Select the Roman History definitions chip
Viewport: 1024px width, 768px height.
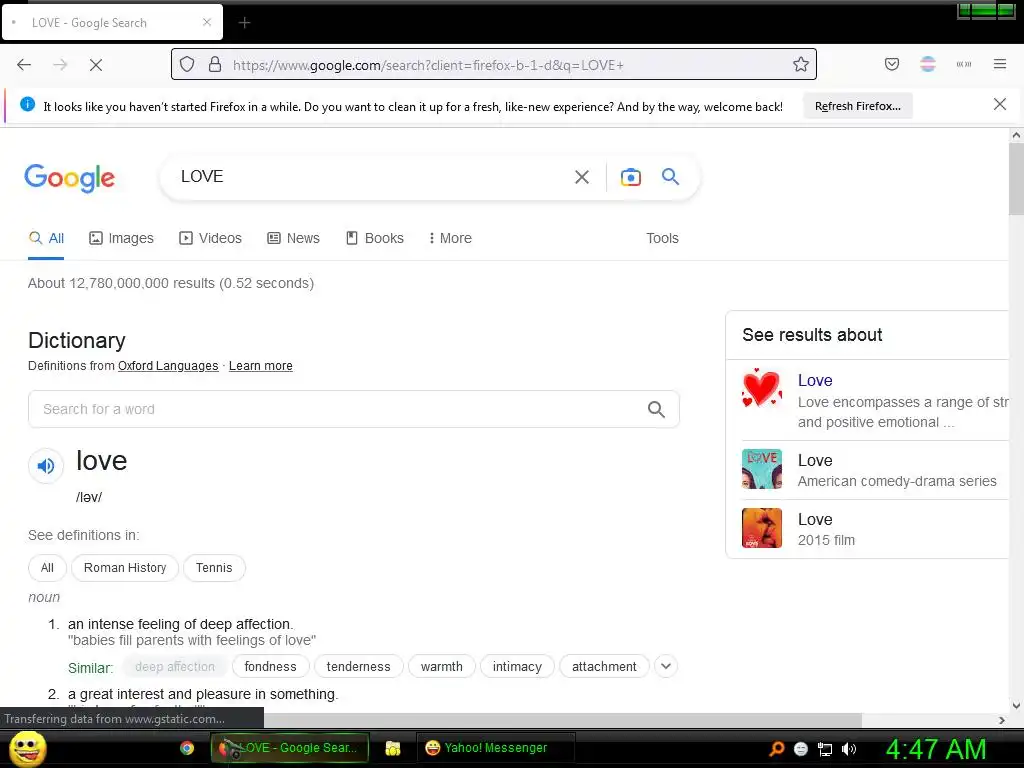pos(125,568)
